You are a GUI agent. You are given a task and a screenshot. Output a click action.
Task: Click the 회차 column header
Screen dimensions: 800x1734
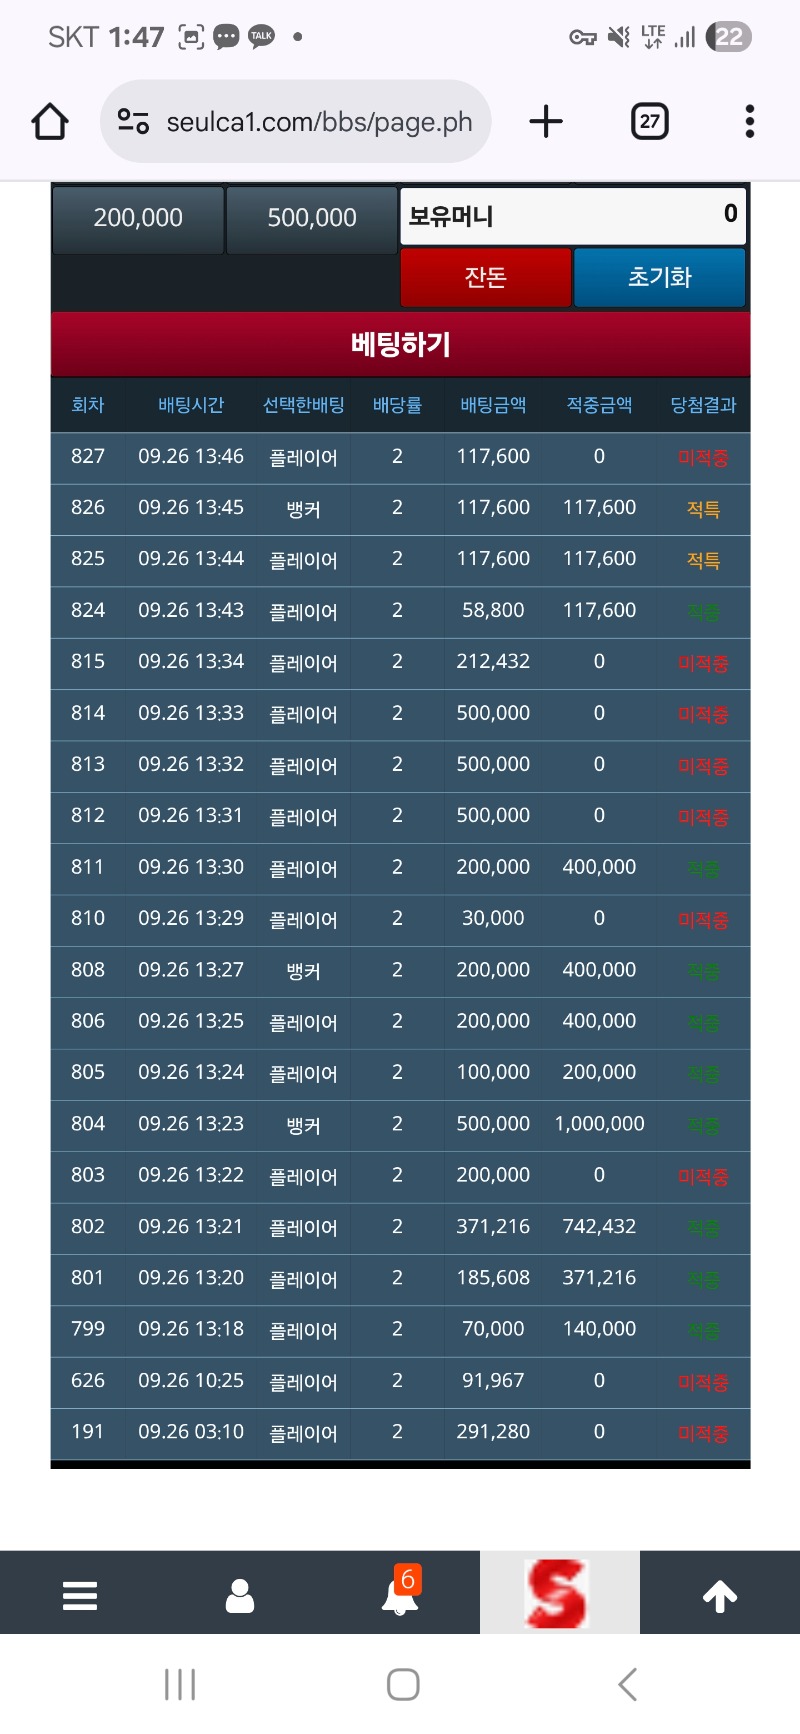88,405
